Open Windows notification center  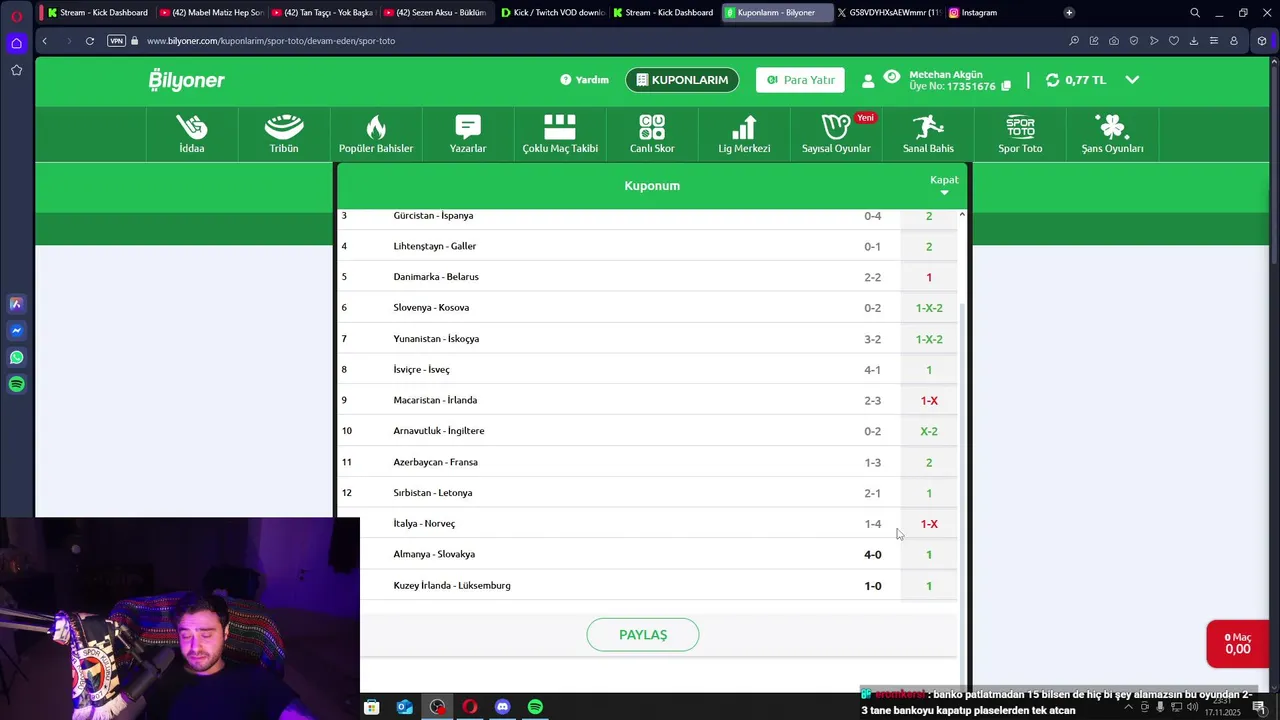click(1259, 707)
